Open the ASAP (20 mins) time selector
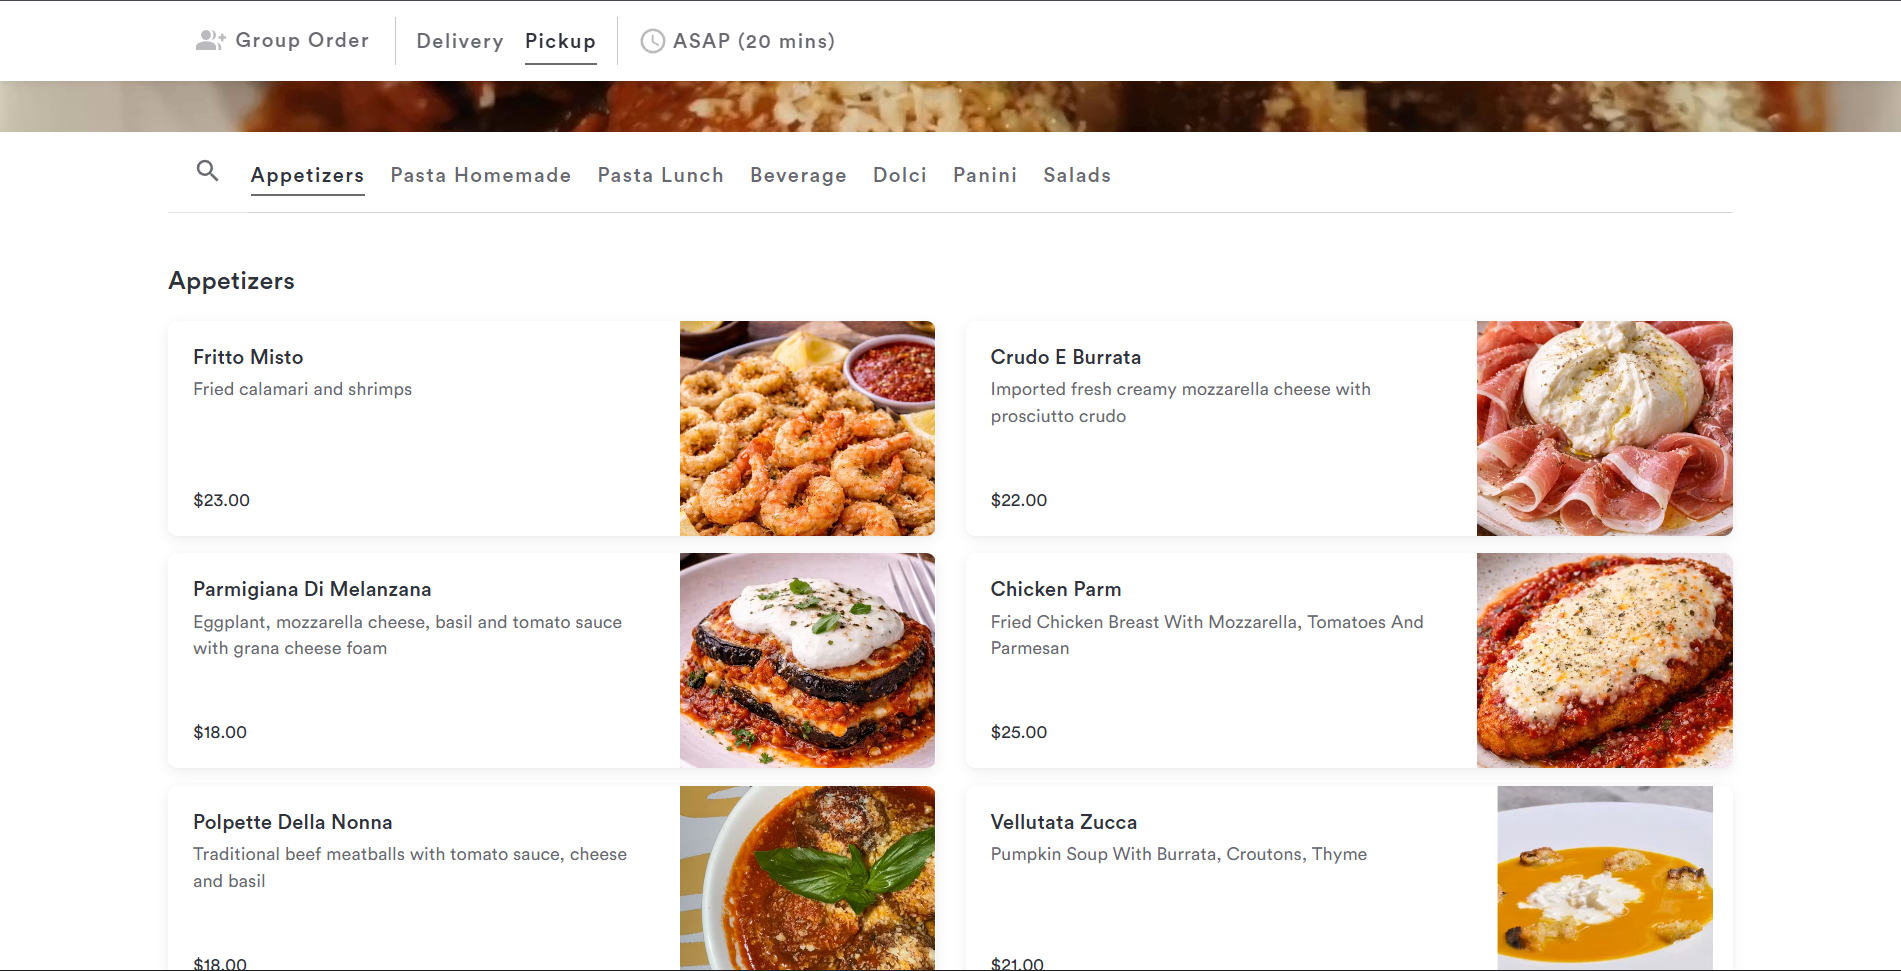Image resolution: width=1901 pixels, height=971 pixels. 738,41
